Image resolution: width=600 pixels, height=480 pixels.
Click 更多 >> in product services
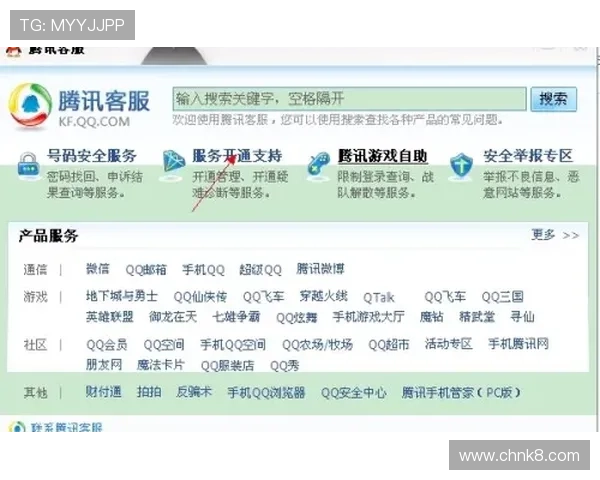(x=555, y=235)
